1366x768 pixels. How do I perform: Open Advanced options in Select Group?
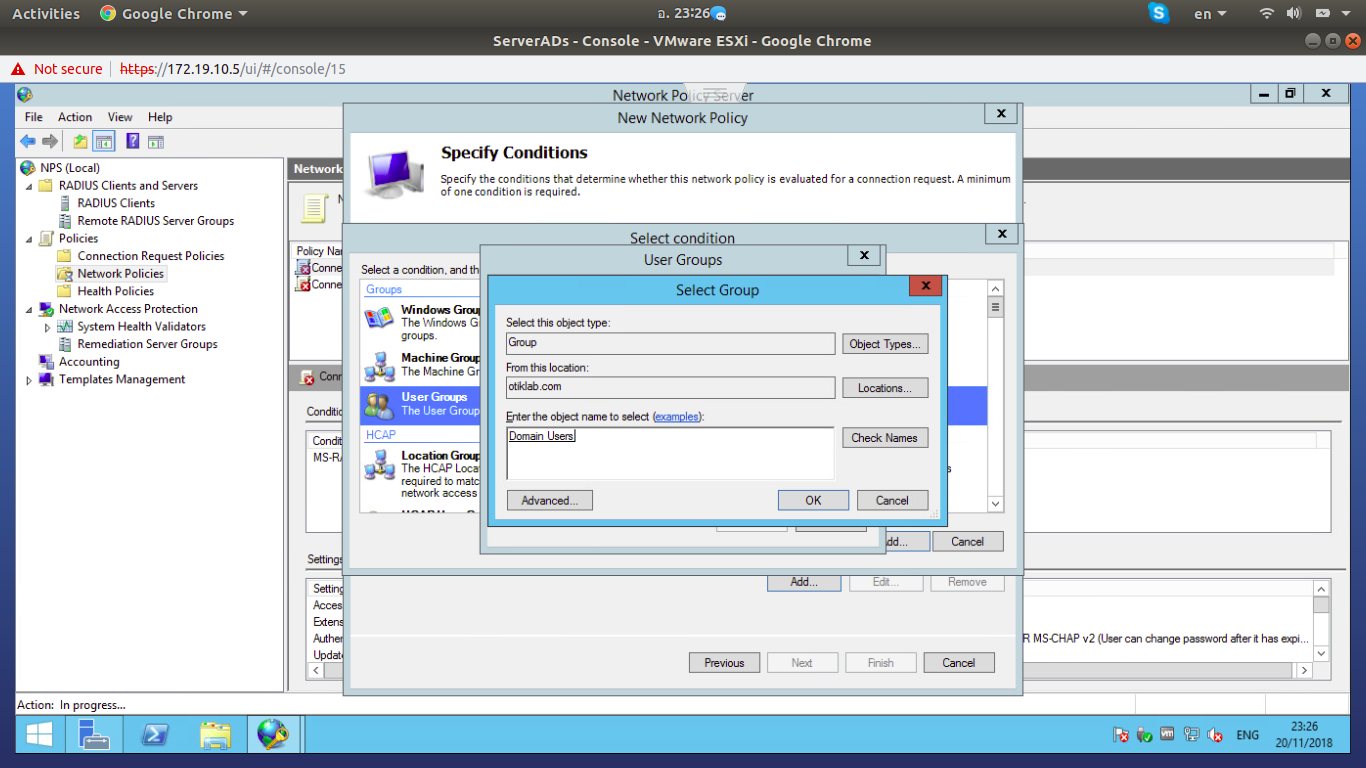[x=549, y=501]
